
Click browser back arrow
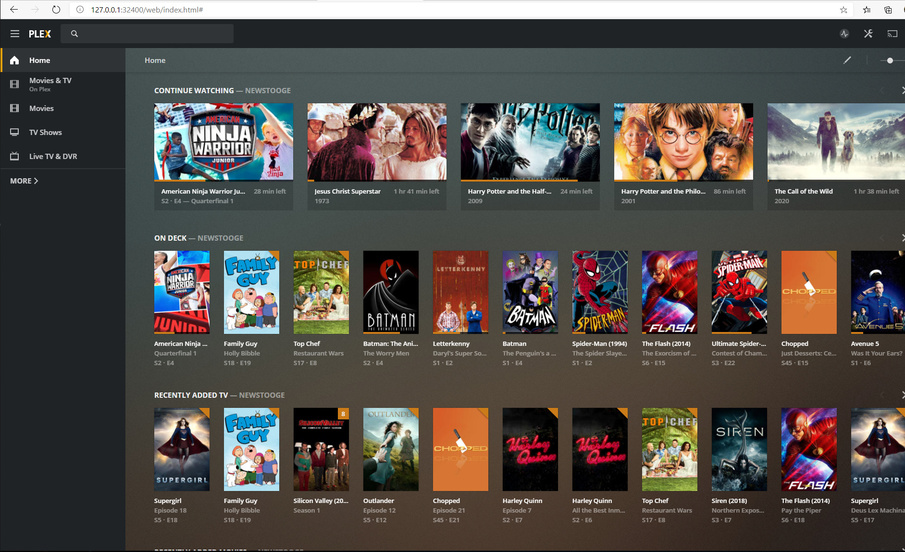pos(14,9)
